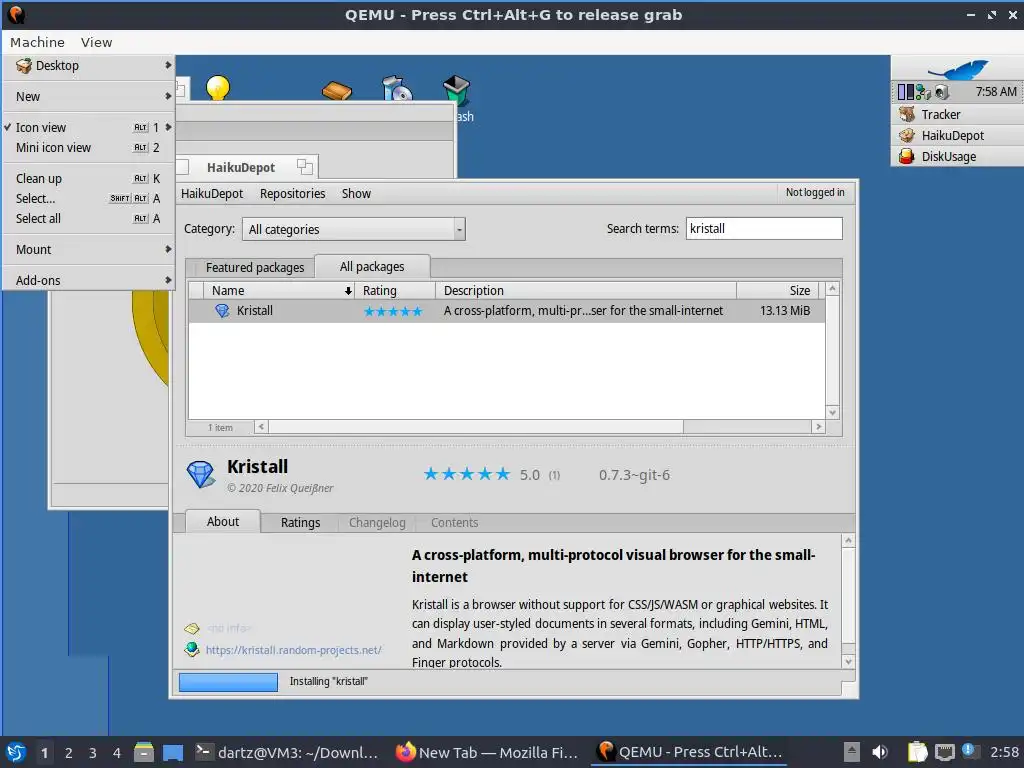
Task: Open the New Tab Mozilla Firefox taskbar entry
Action: (487, 752)
